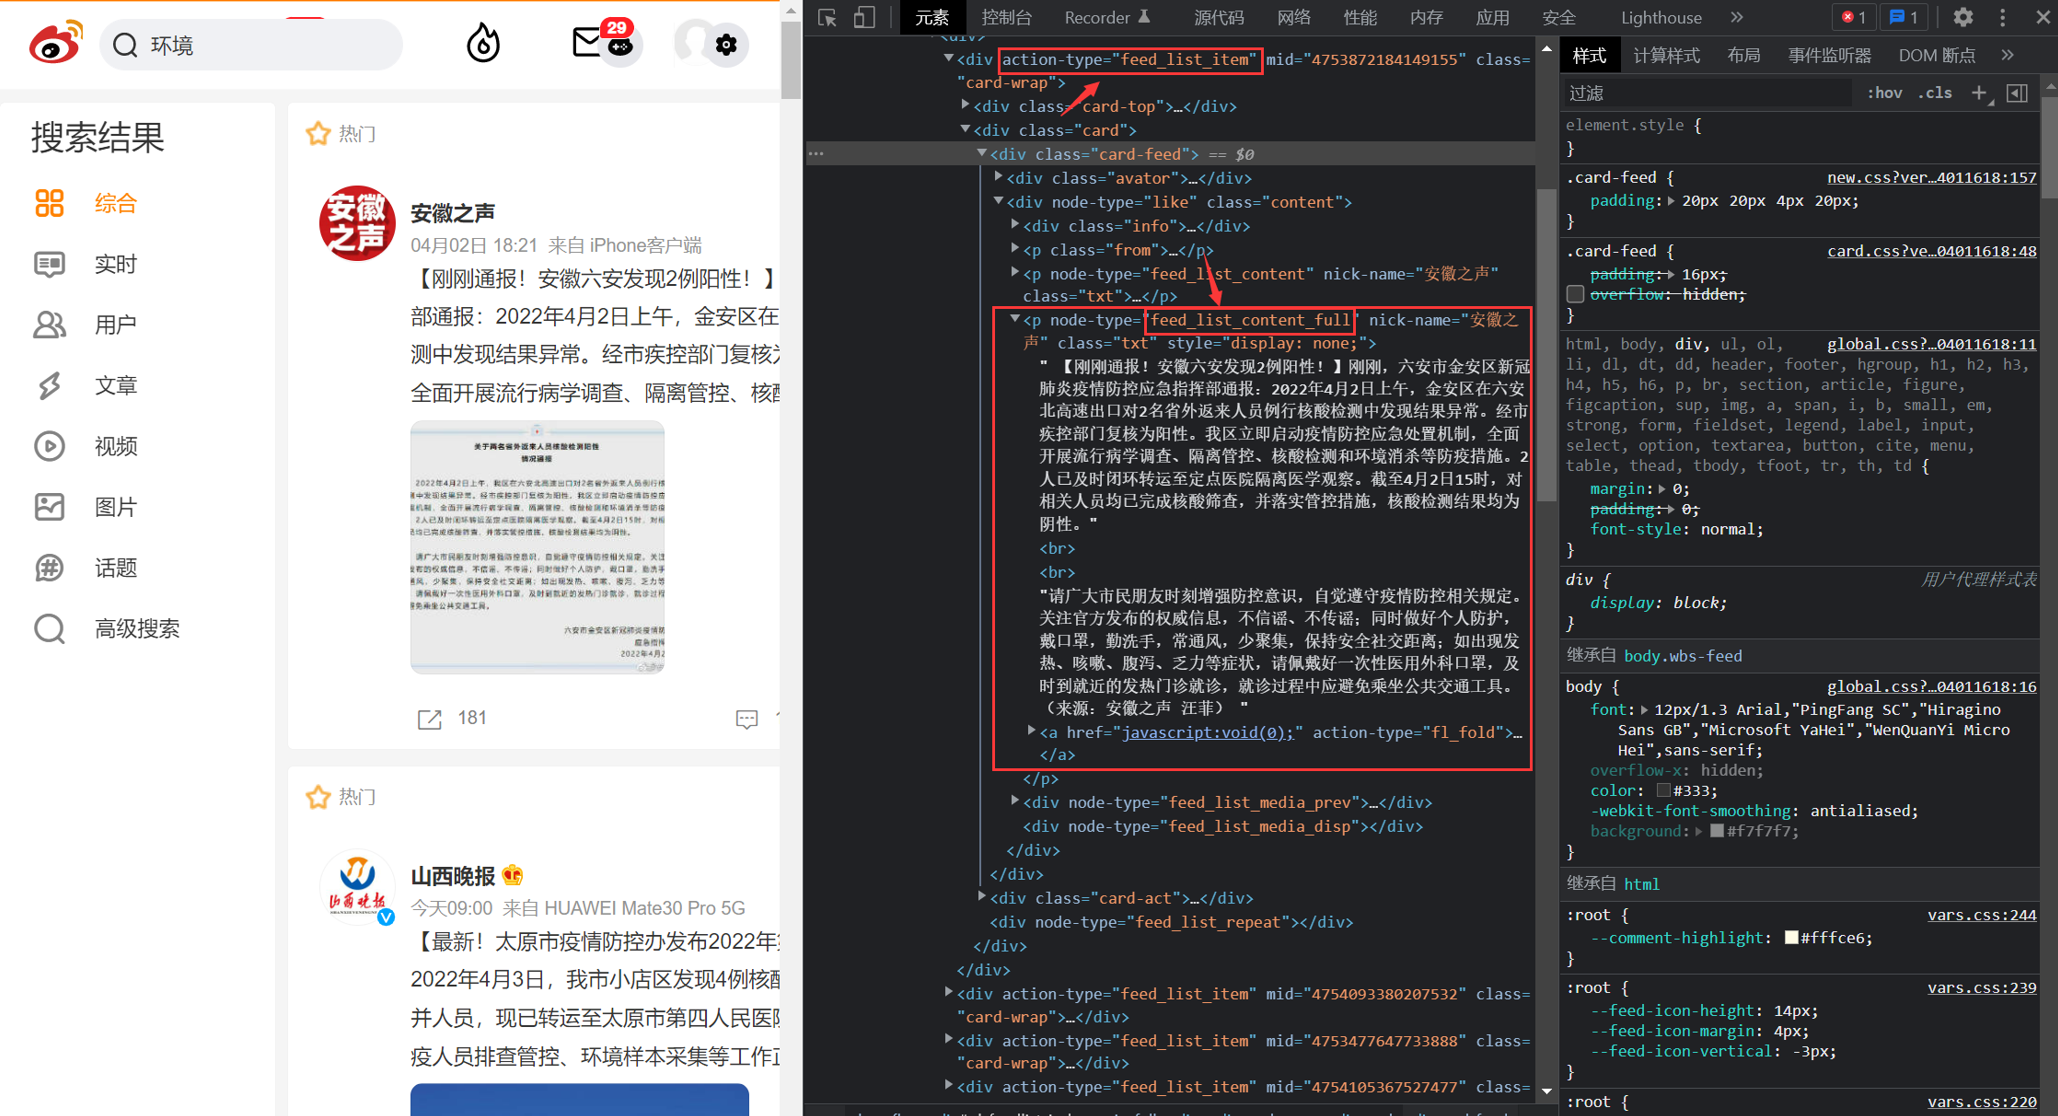The height and width of the screenshot is (1116, 2058).
Task: Collapse the card-feed div in DOM tree
Action: 982,153
